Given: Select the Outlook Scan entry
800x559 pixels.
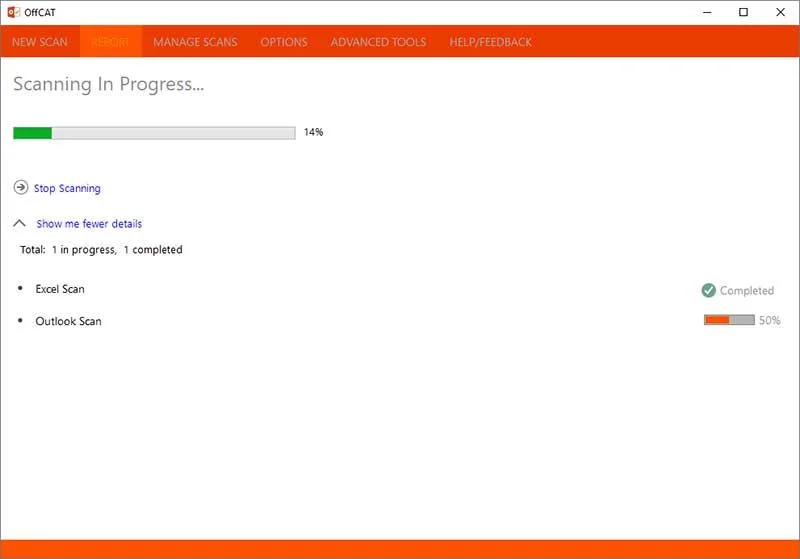Looking at the screenshot, I should point(68,321).
